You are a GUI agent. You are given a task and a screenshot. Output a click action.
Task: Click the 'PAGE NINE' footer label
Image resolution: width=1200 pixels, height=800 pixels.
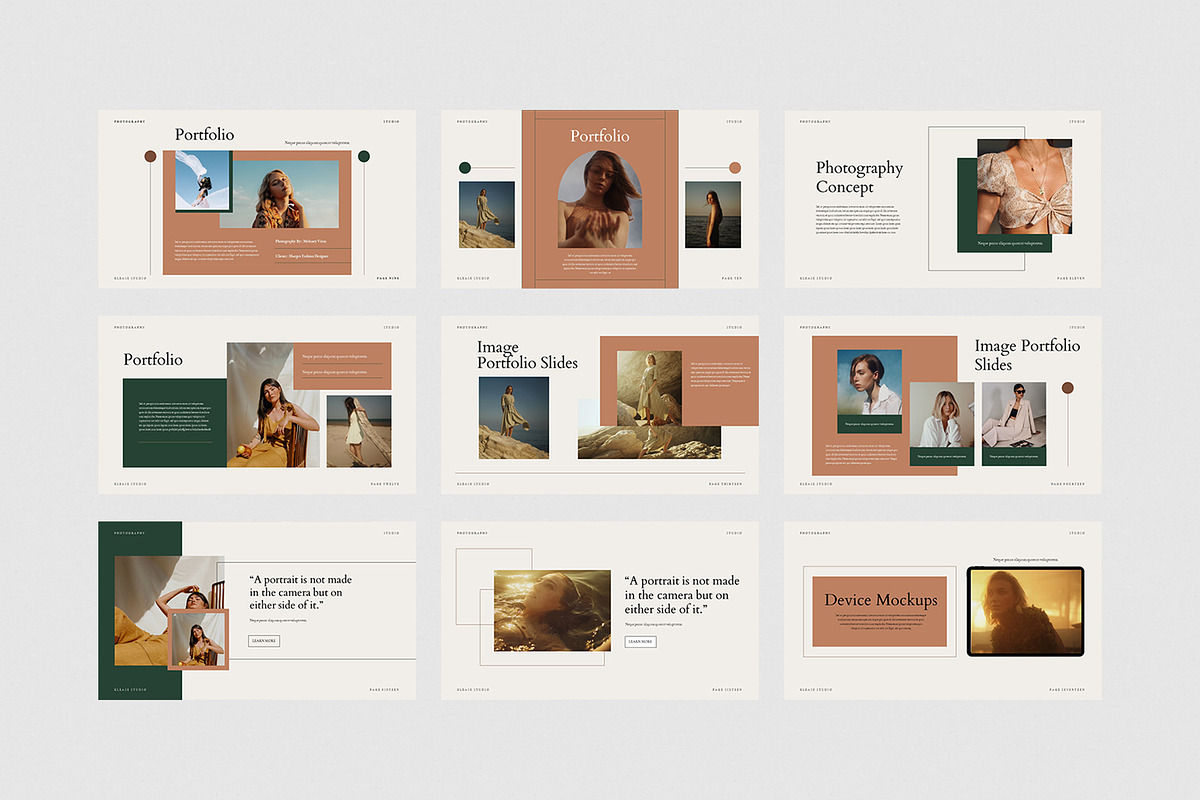tap(388, 278)
